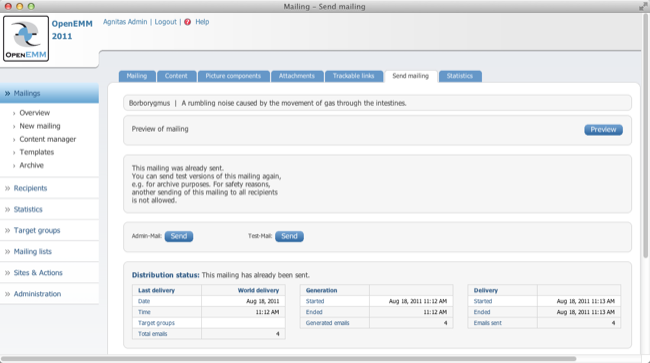Expand the Statistics sidebar section
Viewport: 650px width, 363px height.
click(28, 209)
